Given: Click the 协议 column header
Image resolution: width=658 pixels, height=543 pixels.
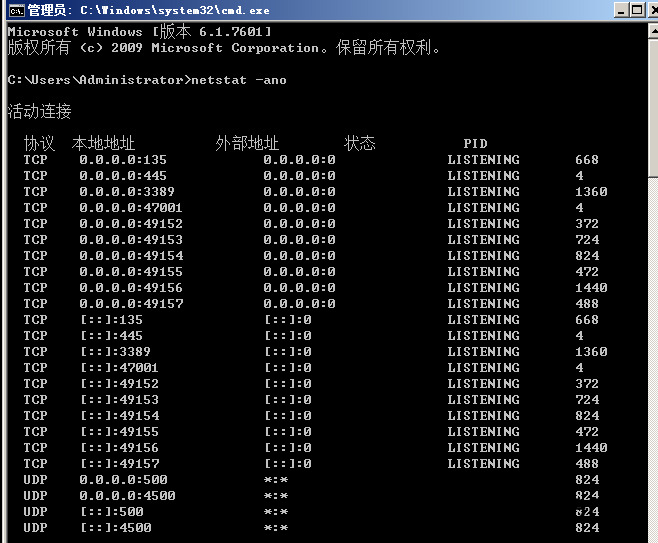Looking at the screenshot, I should click(x=39, y=143).
